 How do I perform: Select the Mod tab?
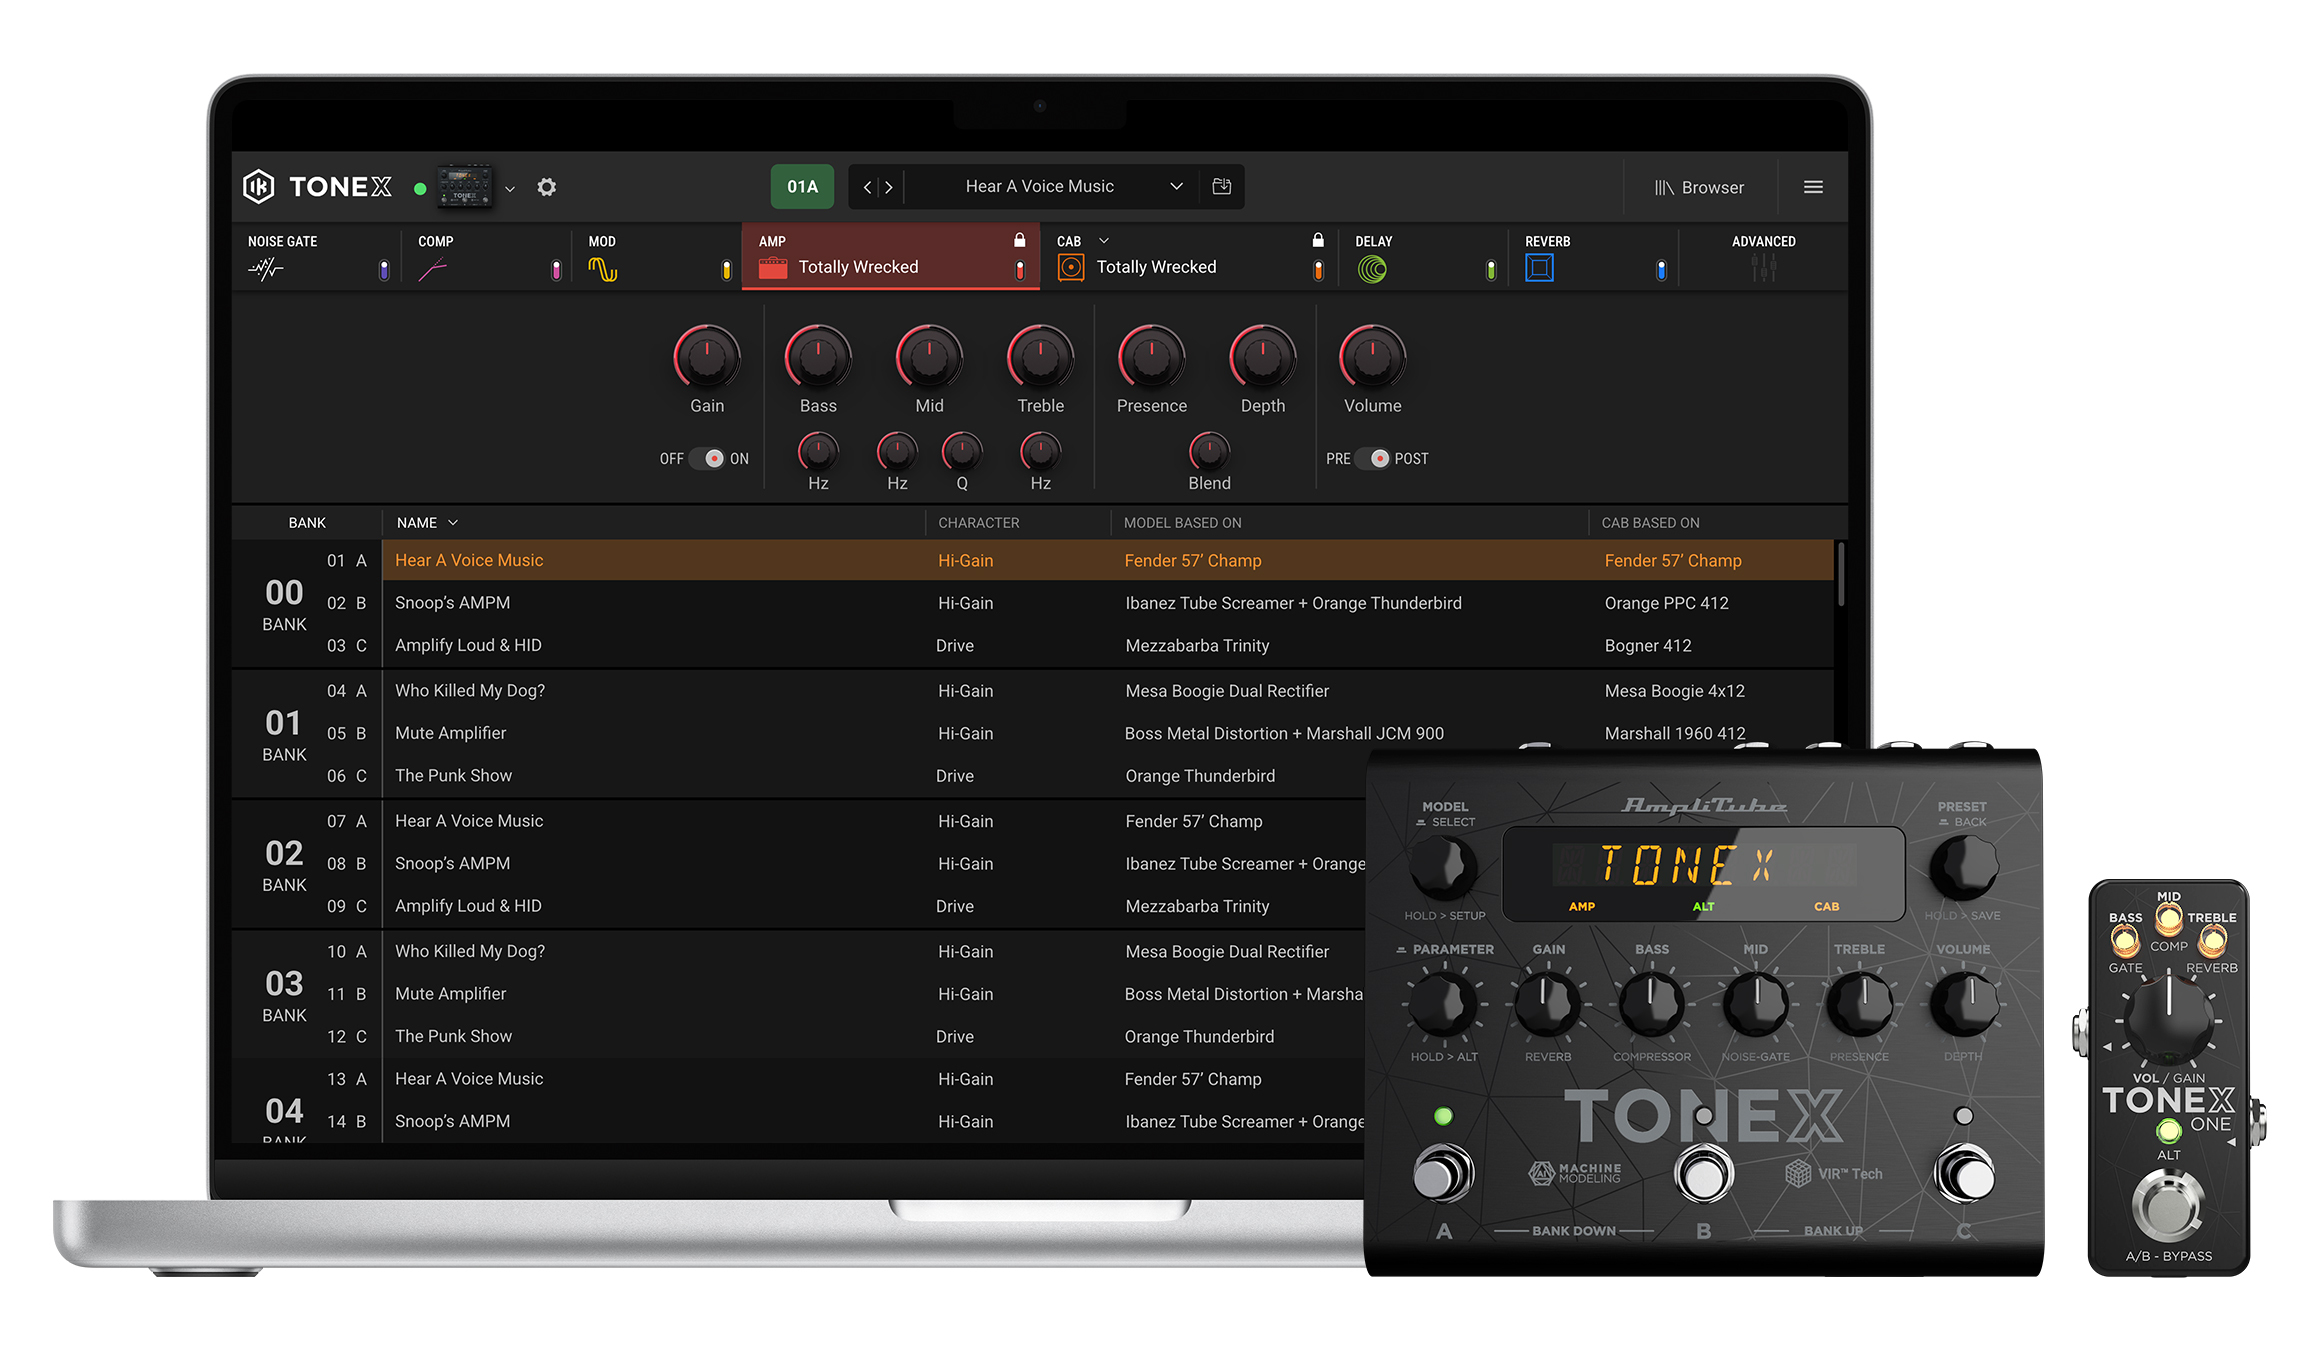click(x=657, y=256)
